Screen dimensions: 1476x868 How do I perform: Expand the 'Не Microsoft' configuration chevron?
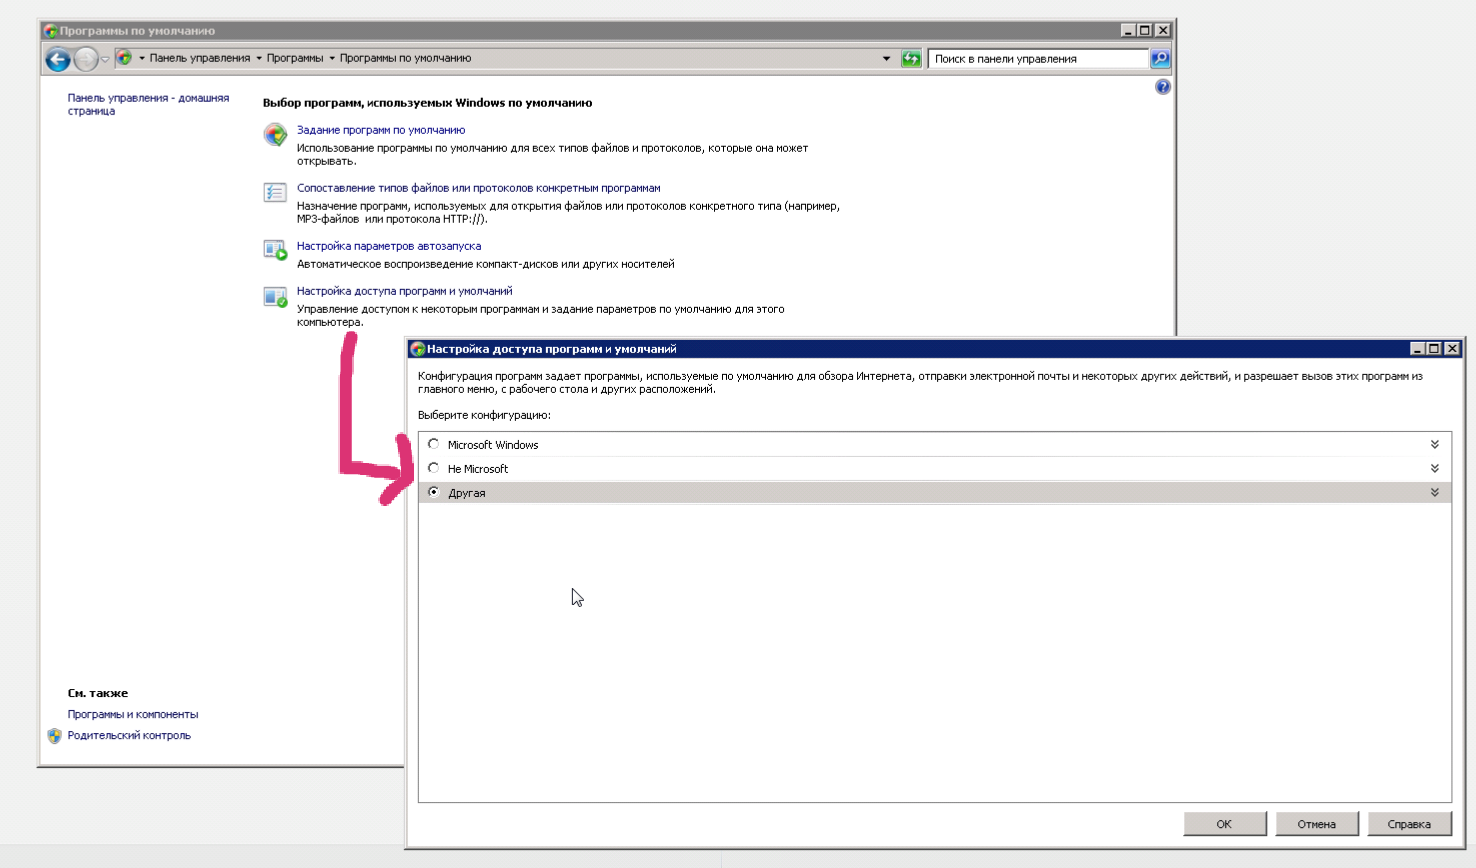(1434, 469)
